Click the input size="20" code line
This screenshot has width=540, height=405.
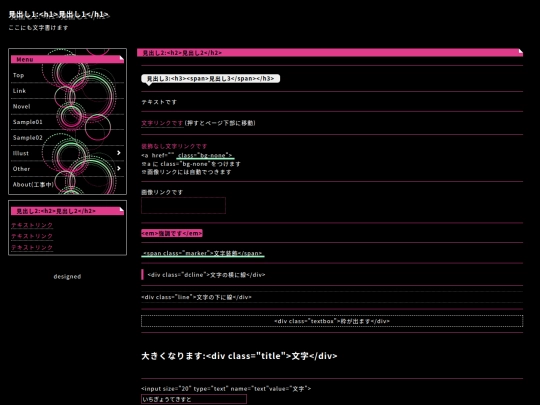226,388
